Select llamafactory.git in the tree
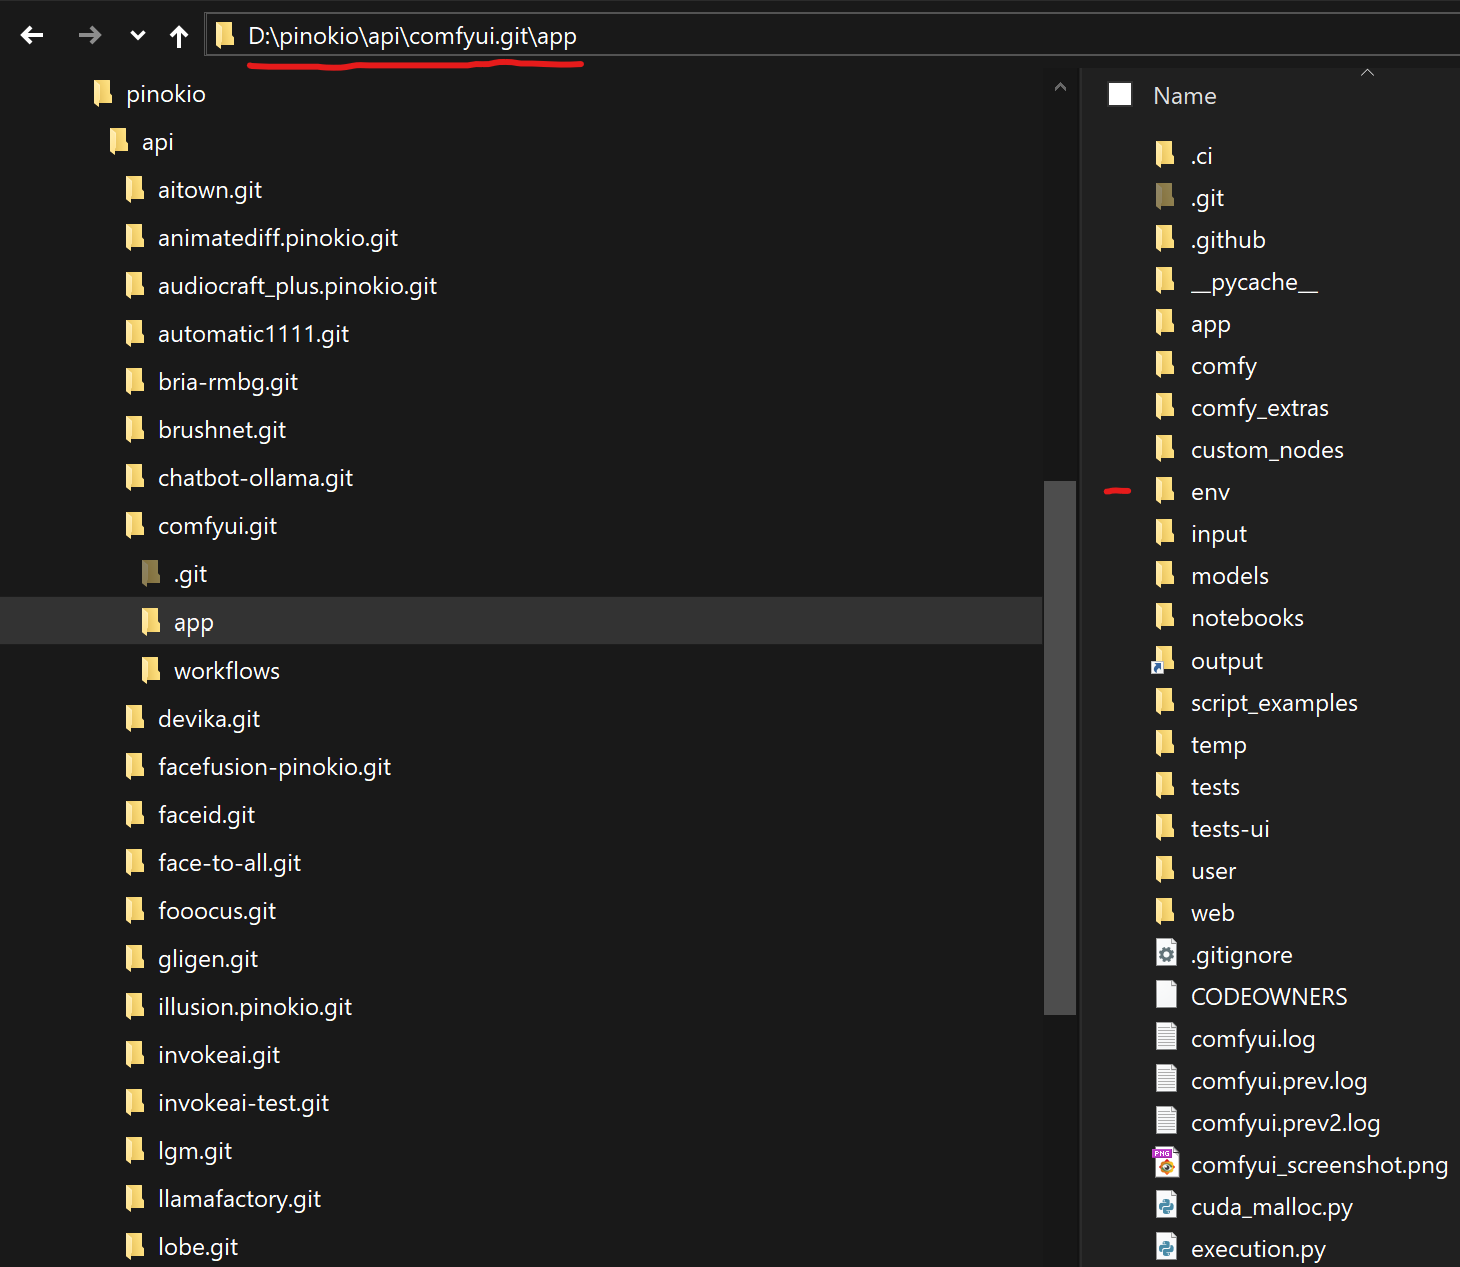 click(x=239, y=1199)
